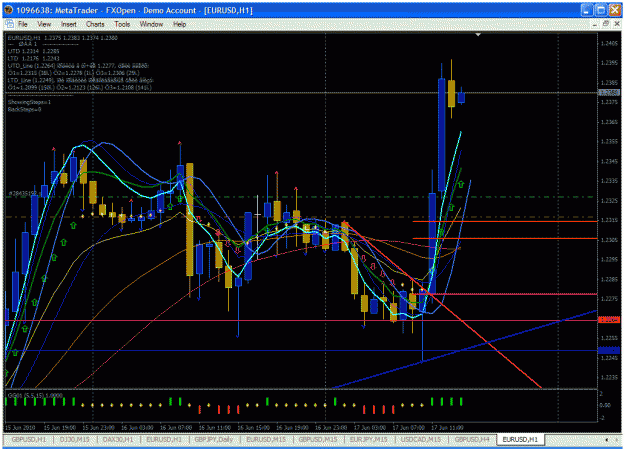Open the Window menu
625x449 pixels.
(x=151, y=24)
